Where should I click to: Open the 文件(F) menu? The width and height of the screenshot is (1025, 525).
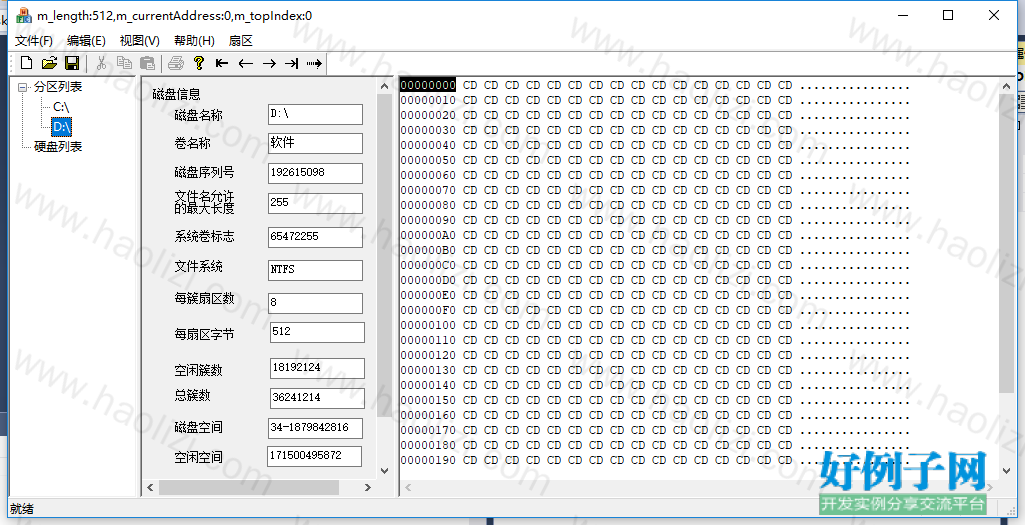point(33,41)
